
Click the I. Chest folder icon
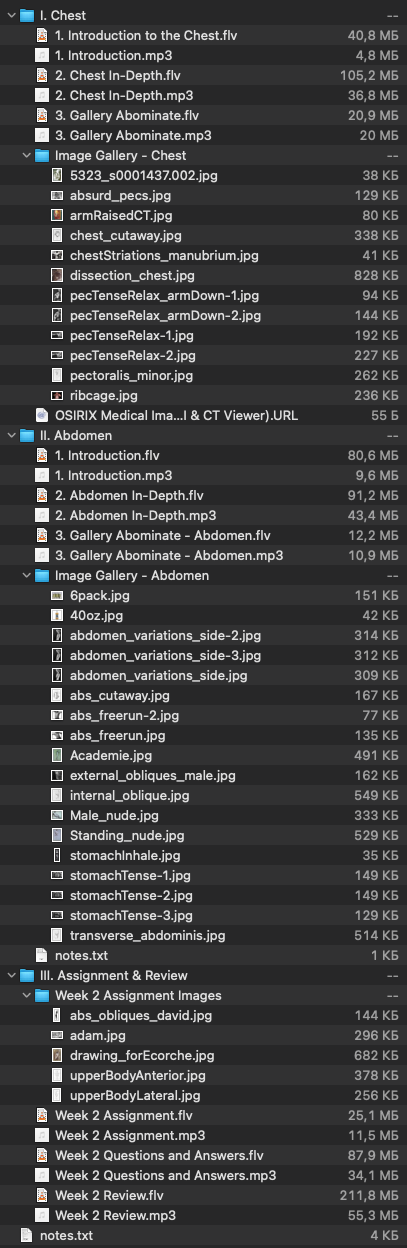click(26, 15)
